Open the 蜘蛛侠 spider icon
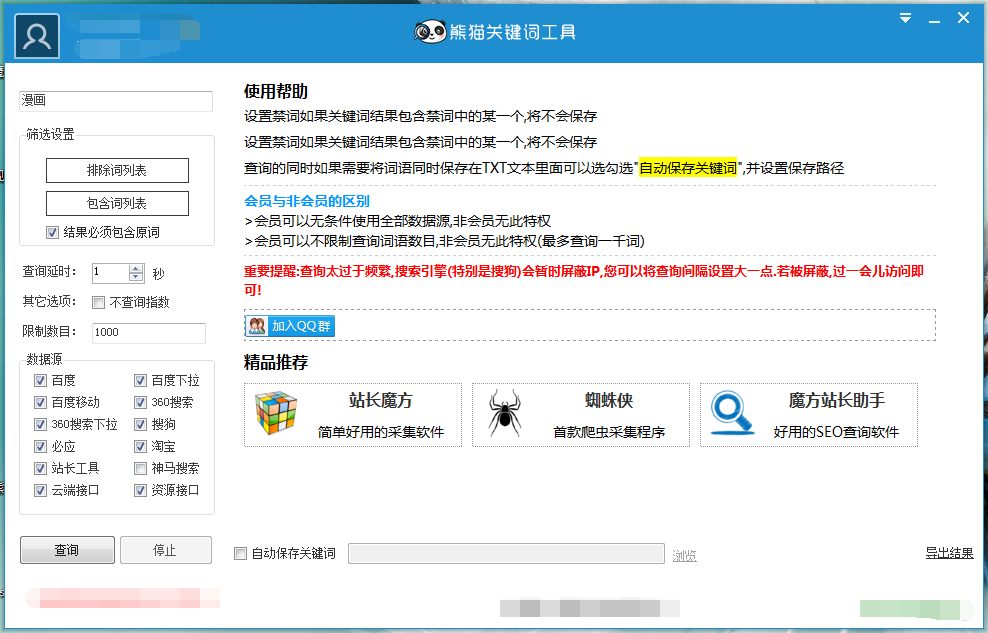The width and height of the screenshot is (988, 633). (505, 413)
